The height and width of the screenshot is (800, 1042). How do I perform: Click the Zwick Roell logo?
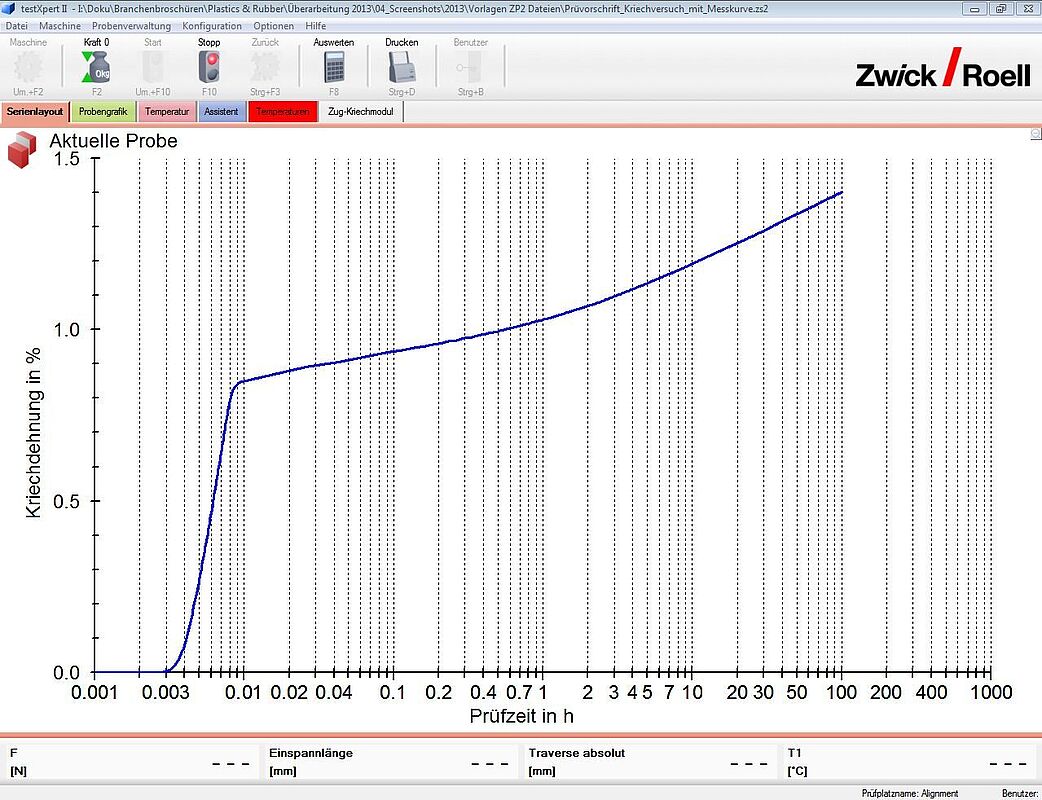pyautogui.click(x=943, y=68)
